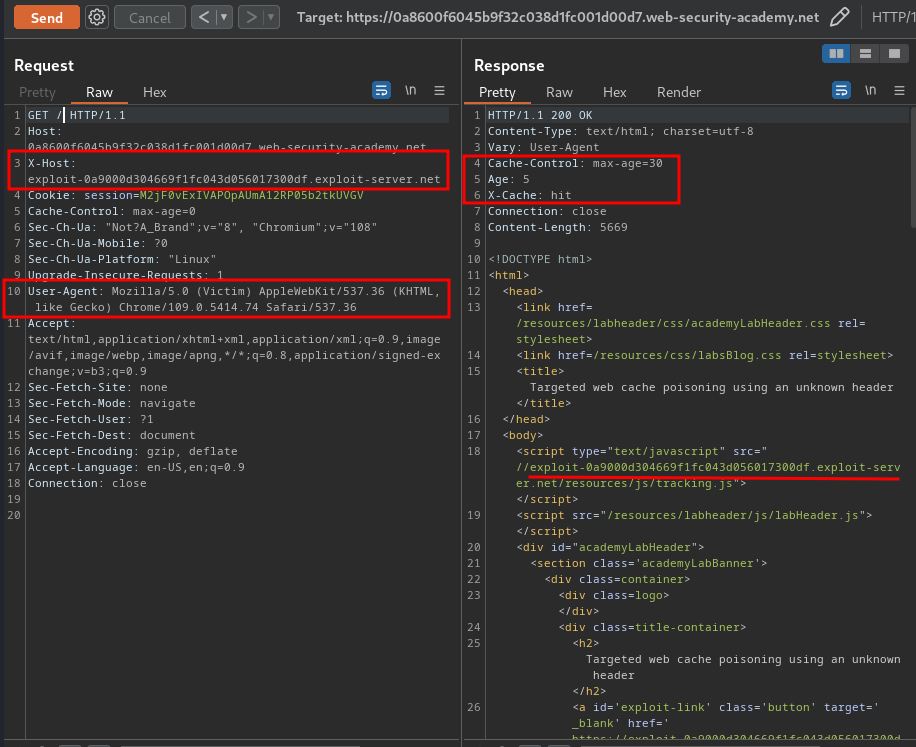Click the exploit-server tracking.js script URL
The width and height of the screenshot is (916, 747).
click(x=708, y=475)
